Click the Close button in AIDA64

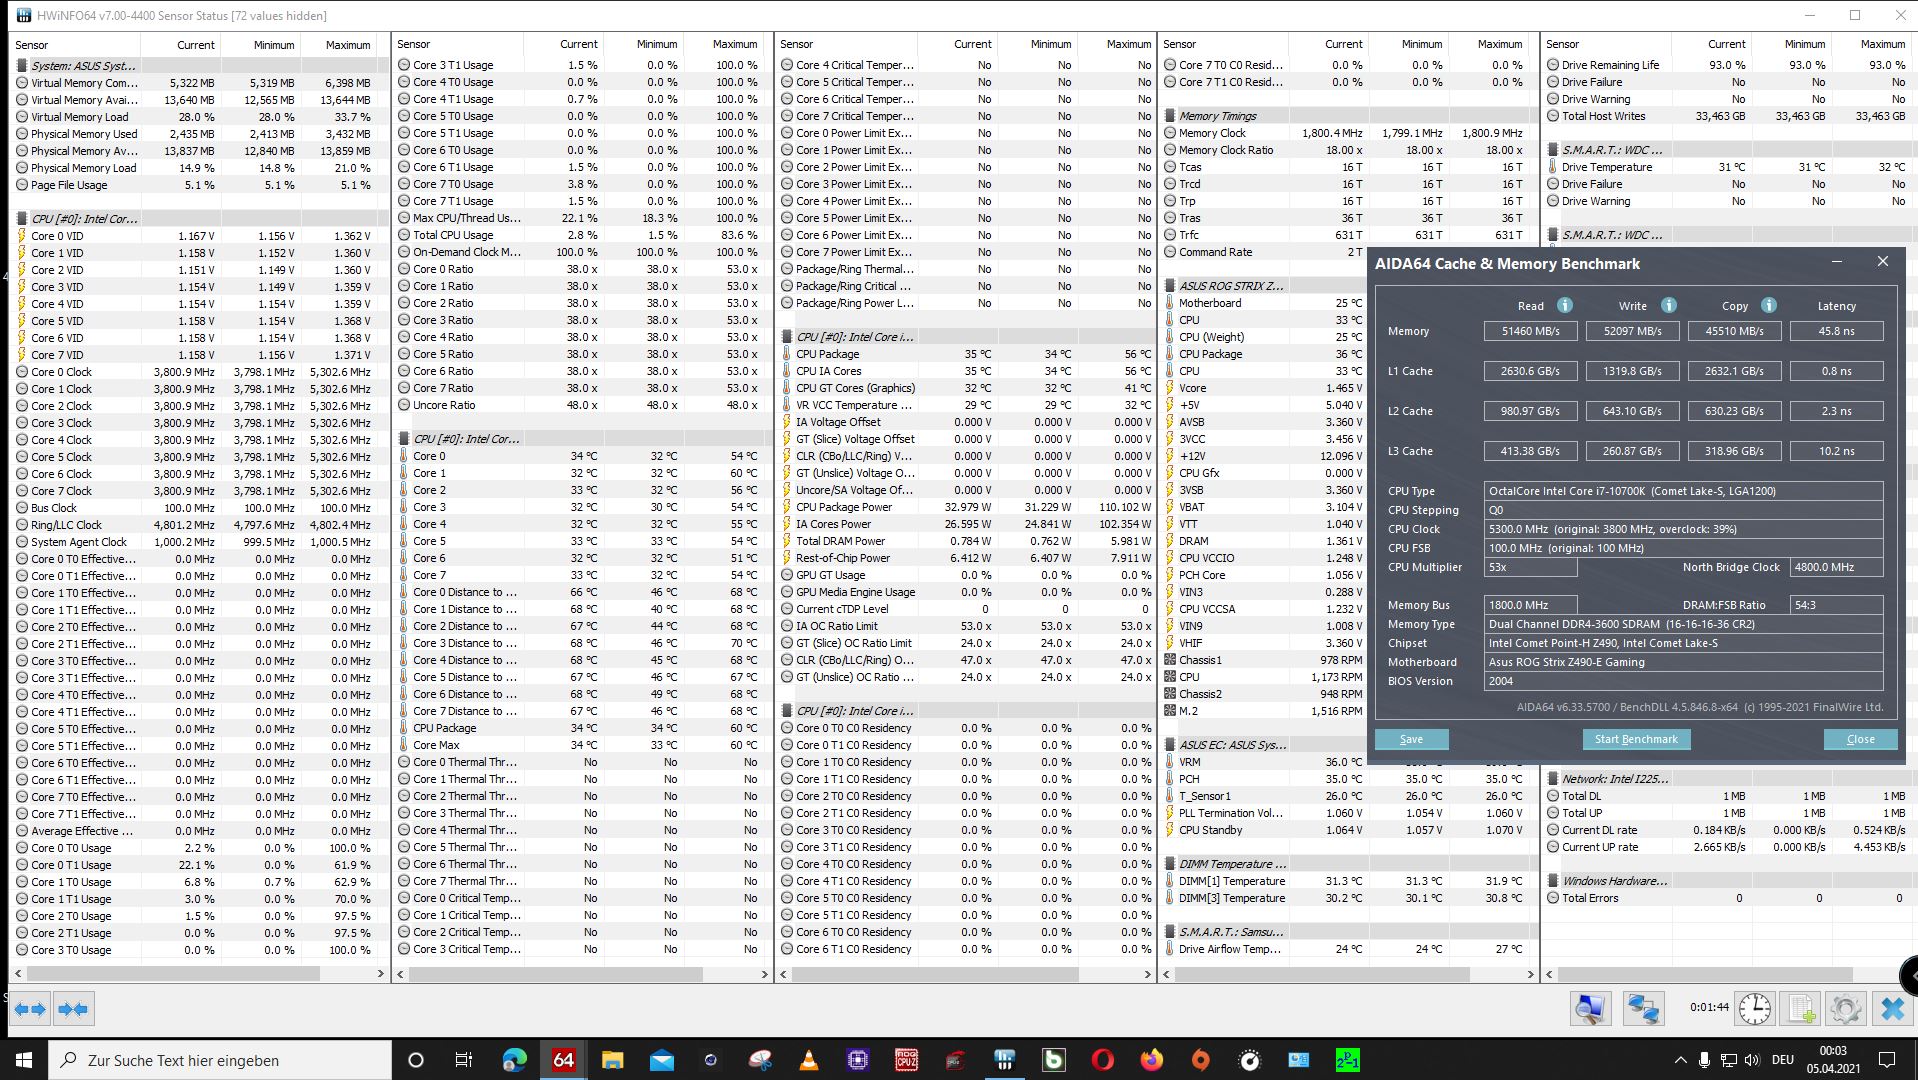tap(1860, 739)
